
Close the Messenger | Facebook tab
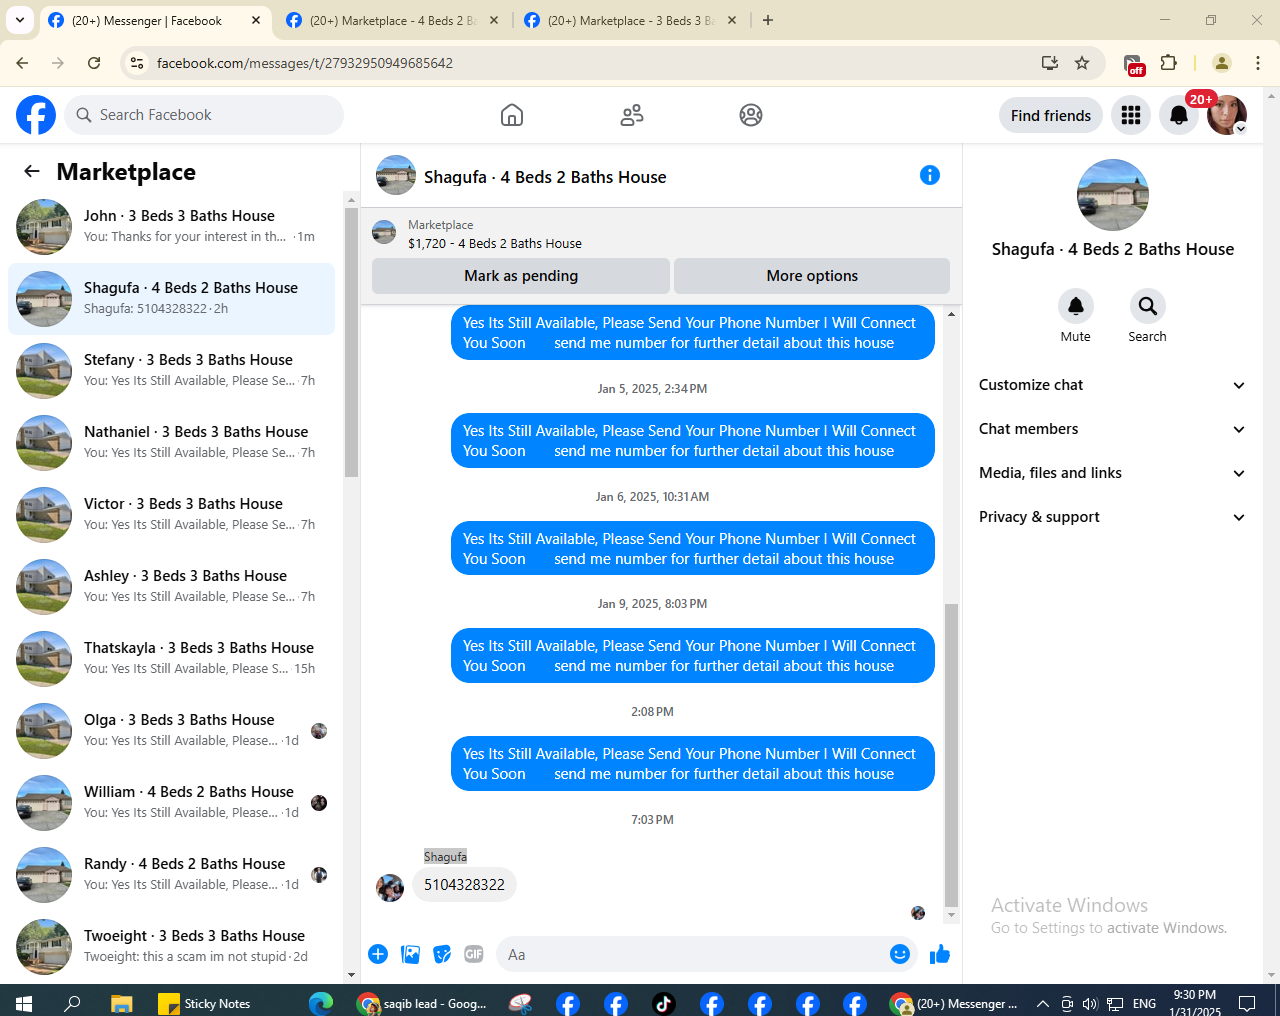pos(256,20)
